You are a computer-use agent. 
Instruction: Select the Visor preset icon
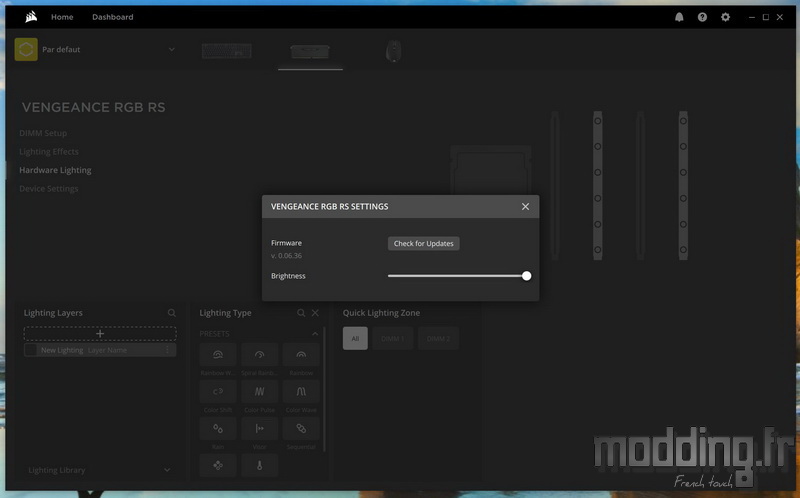pos(259,429)
